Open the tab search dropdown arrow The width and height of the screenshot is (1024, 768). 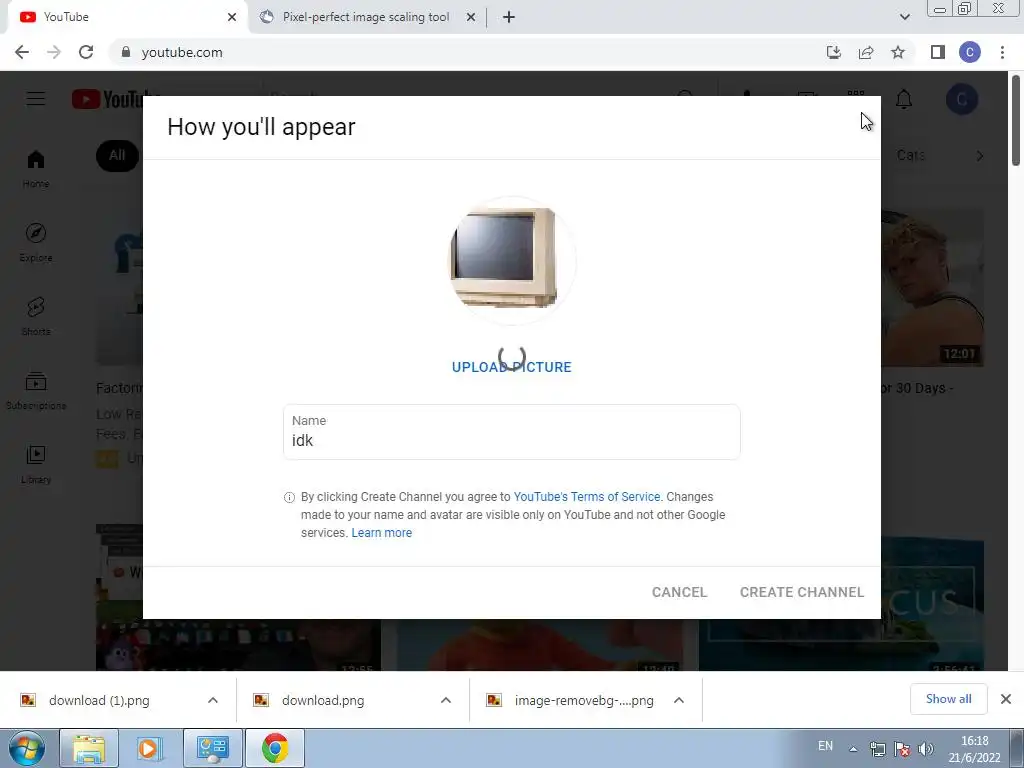point(904,17)
